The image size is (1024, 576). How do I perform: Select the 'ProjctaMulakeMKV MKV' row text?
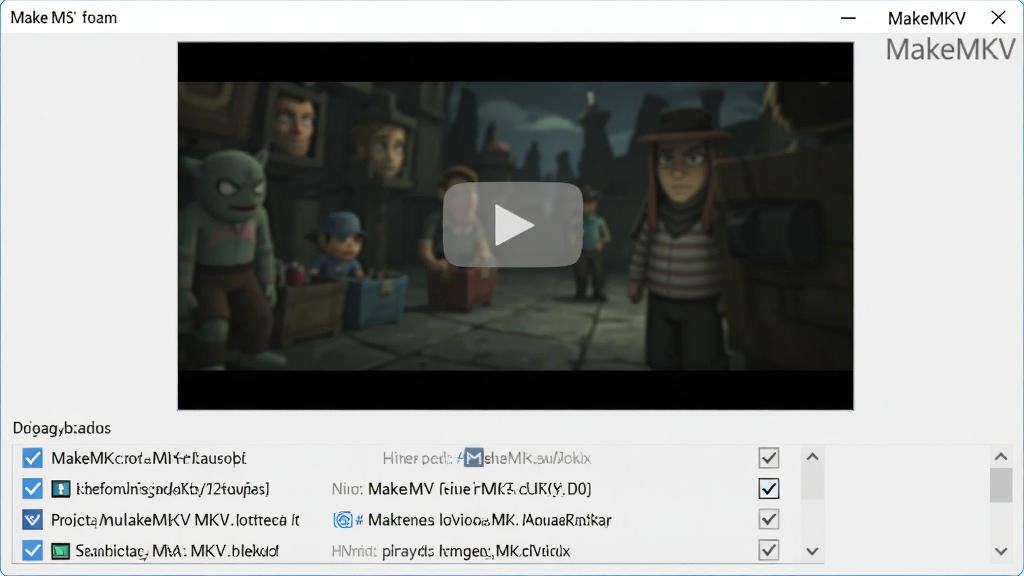pyautogui.click(x=175, y=520)
